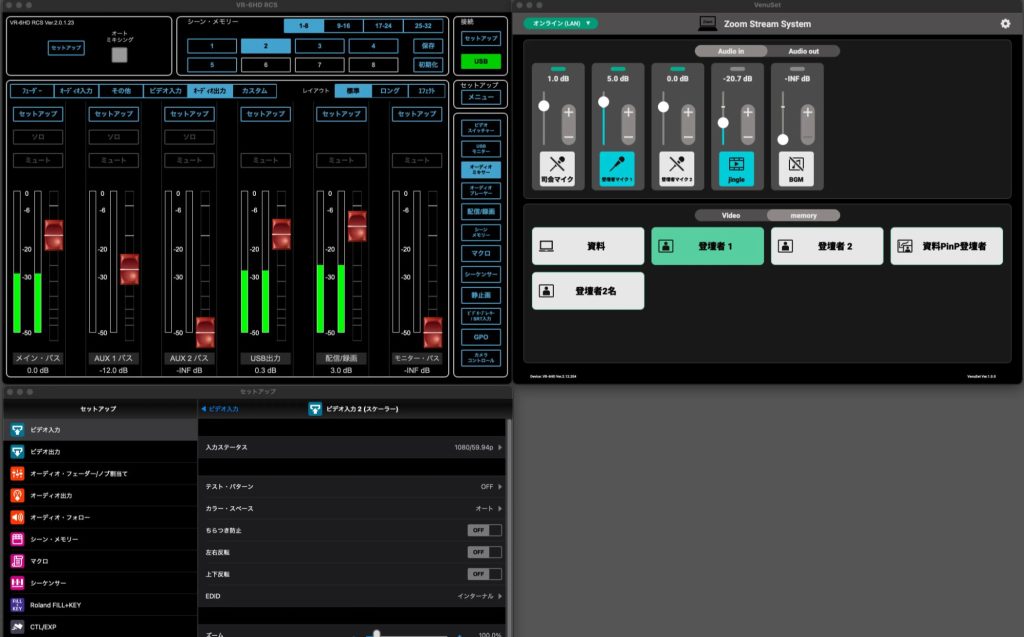1024x637 pixels.
Task: Go back via ◀ ビデオ入力 link
Action: click(x=221, y=409)
